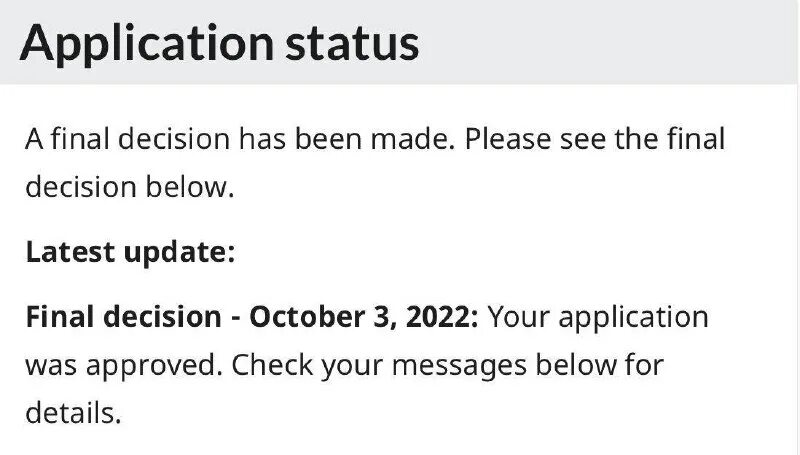
Task: Click the "decision below." text on the second line
Action: (129, 187)
